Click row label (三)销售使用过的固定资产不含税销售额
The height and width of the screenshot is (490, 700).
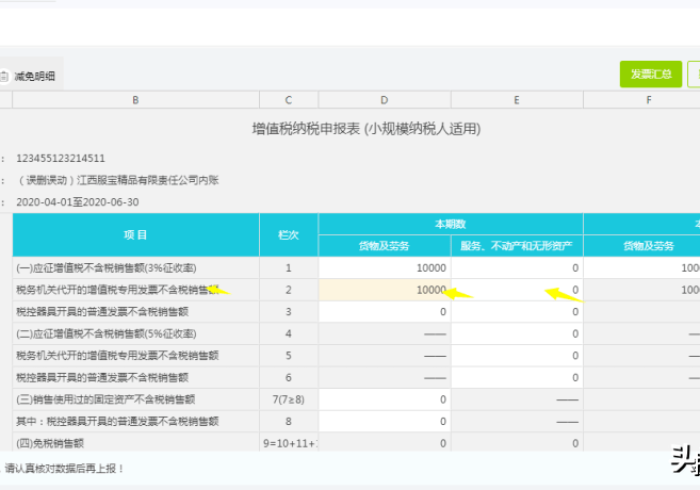point(106,399)
